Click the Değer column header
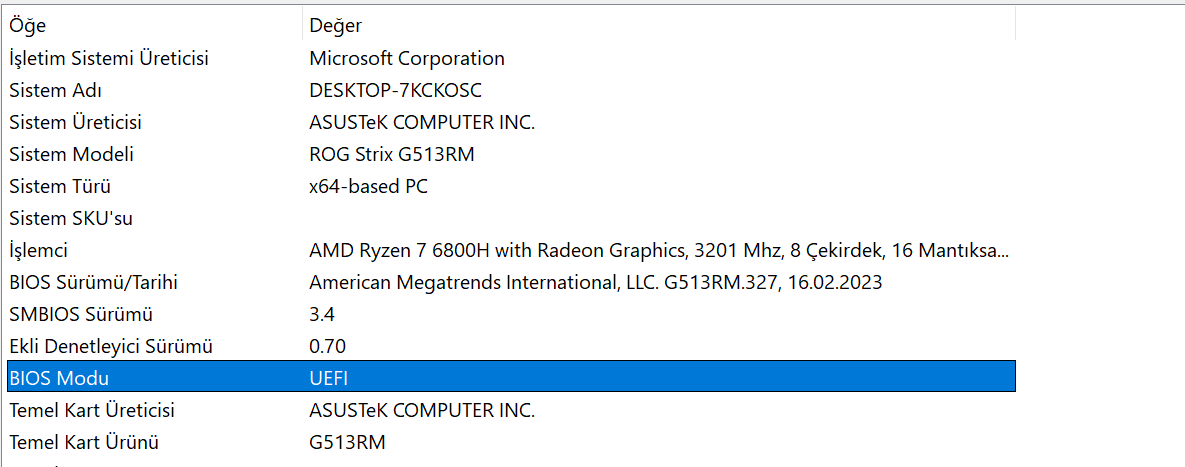This screenshot has height=467, width=1185. (336, 25)
